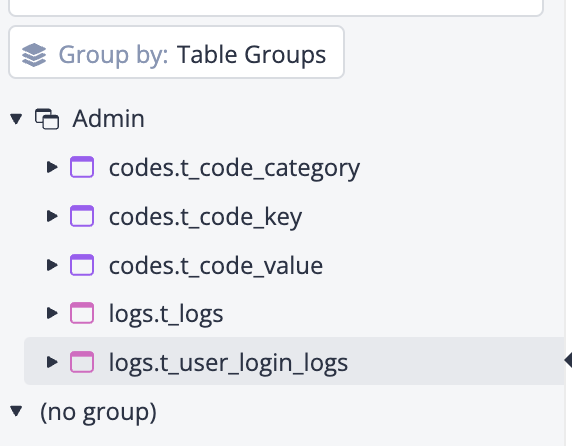Collapse the Admin group

16,119
